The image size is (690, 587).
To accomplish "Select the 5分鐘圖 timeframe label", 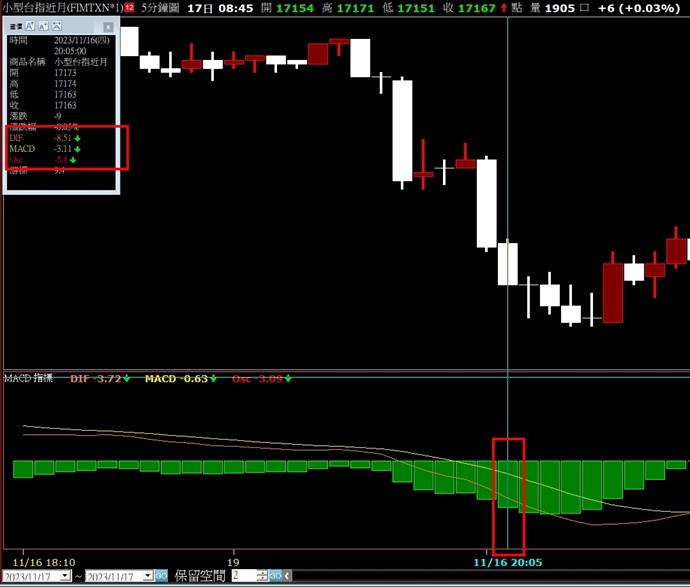I will point(162,8).
